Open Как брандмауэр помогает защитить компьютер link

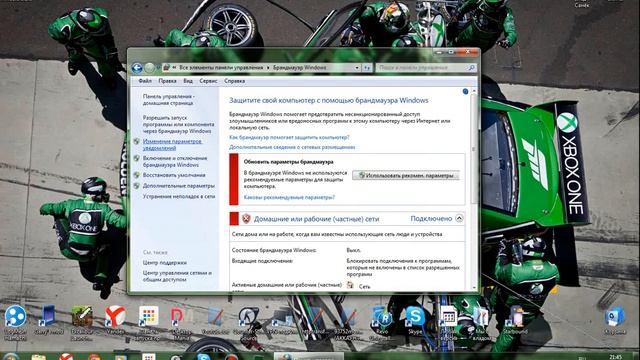(289, 138)
